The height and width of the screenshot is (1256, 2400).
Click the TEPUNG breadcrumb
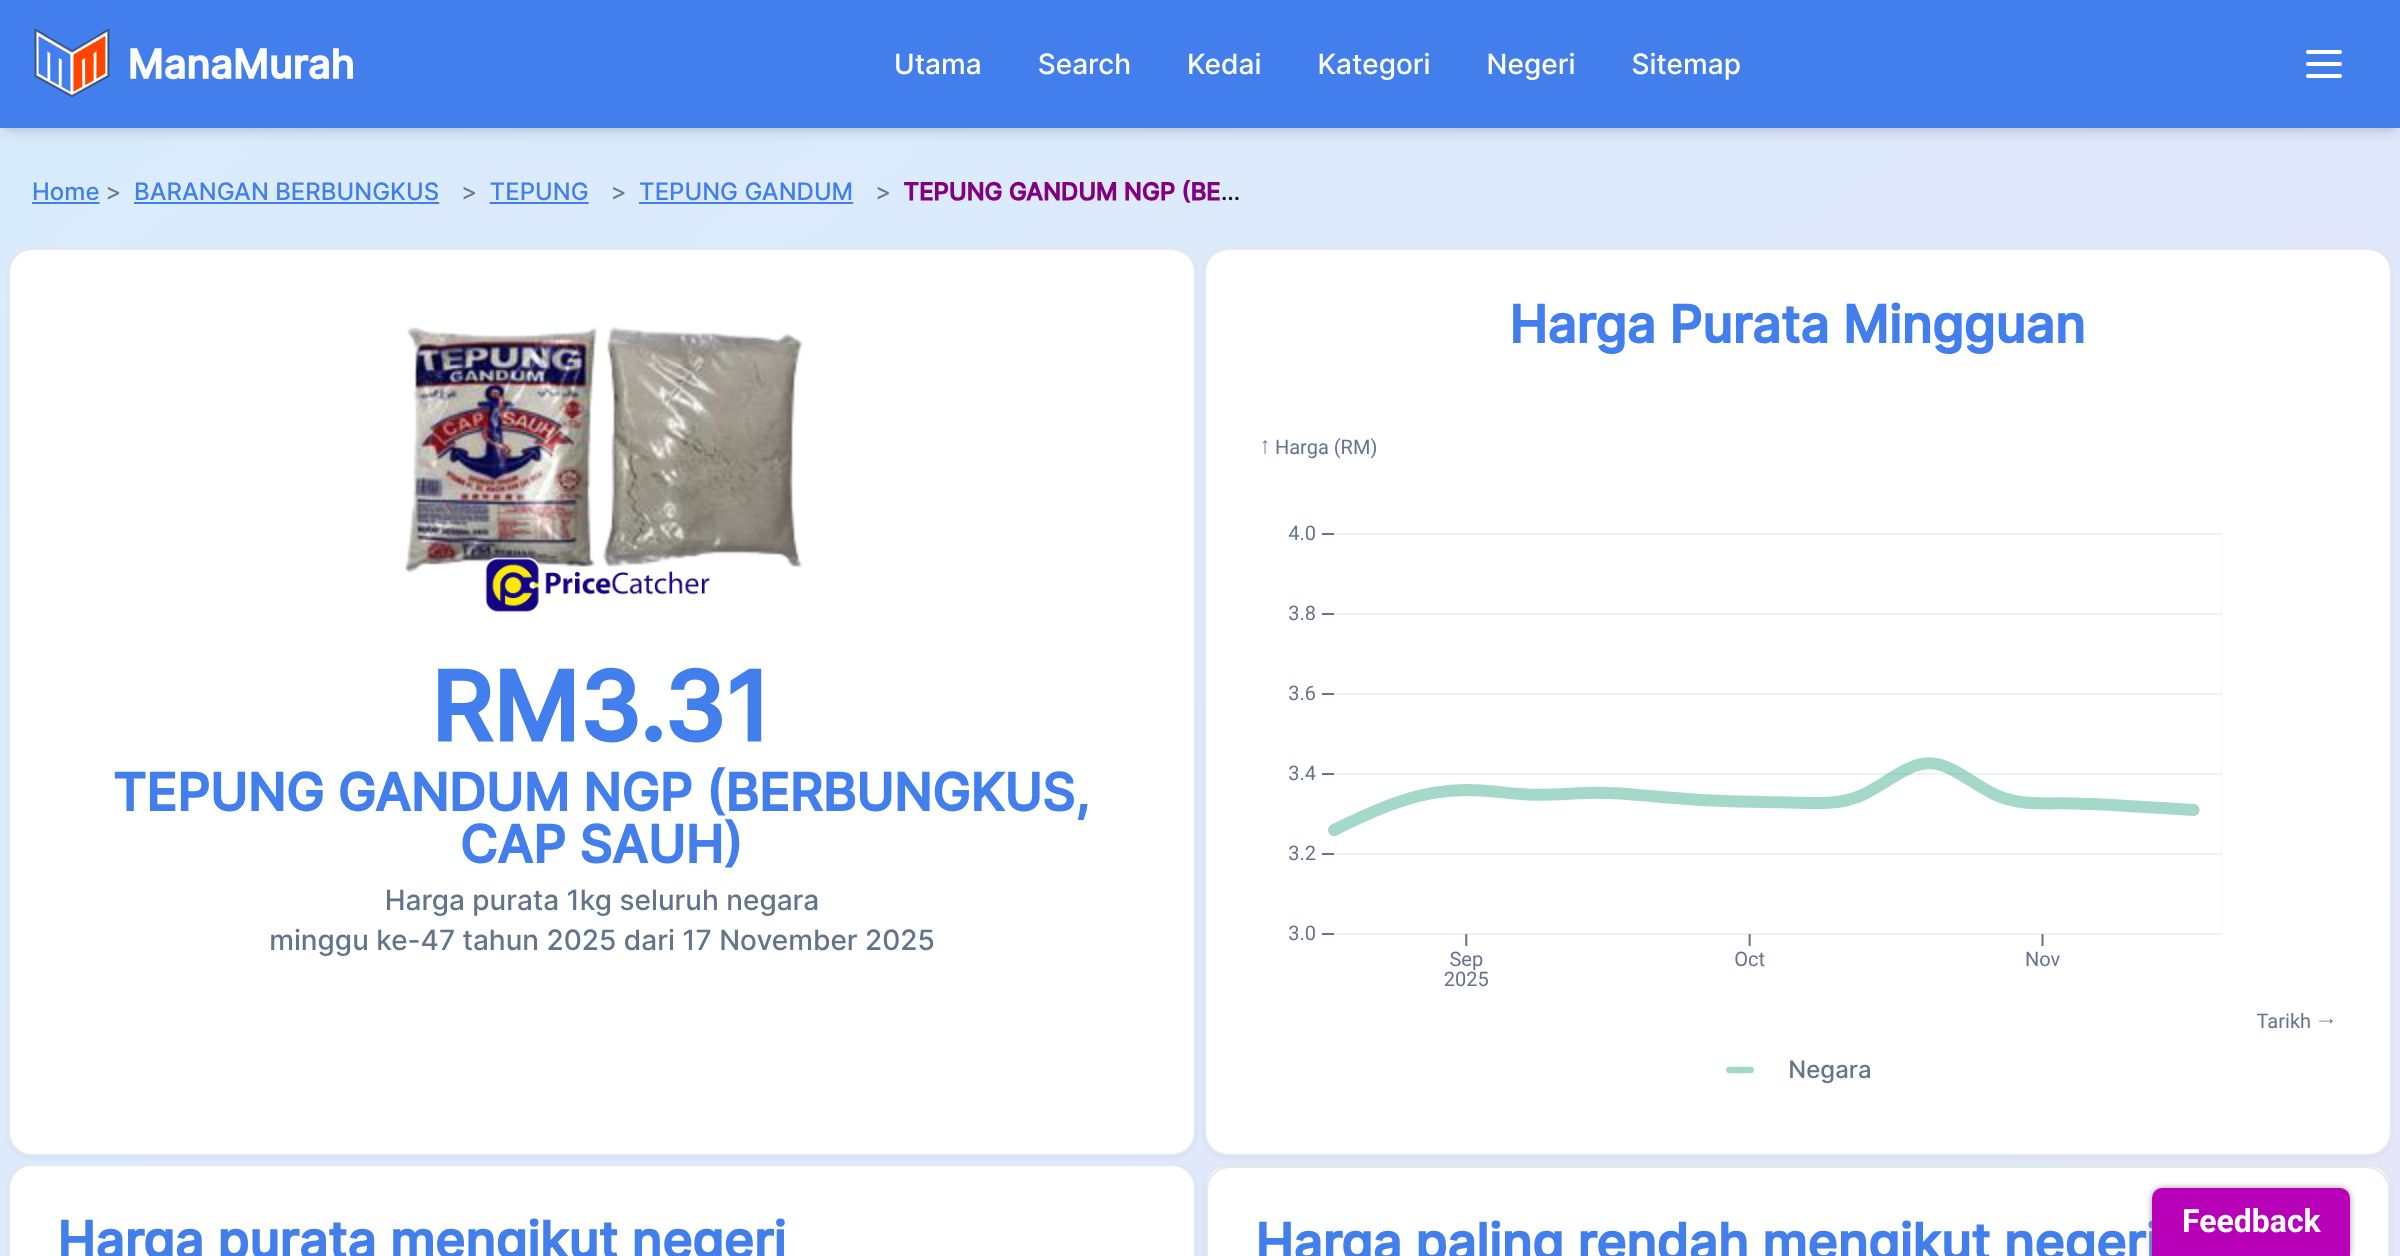(539, 191)
